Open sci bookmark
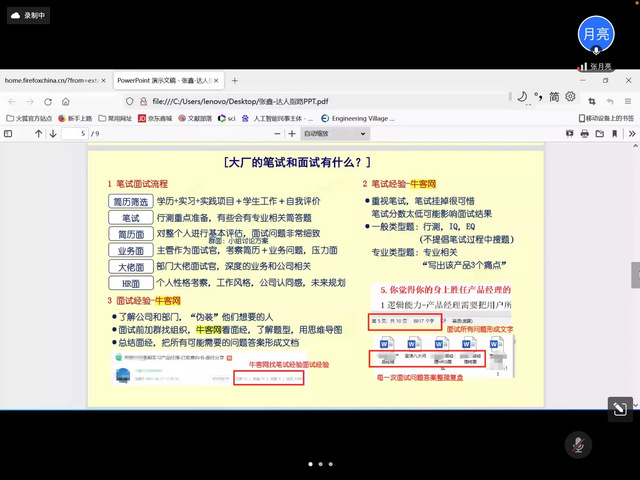Image resolution: width=640 pixels, height=480 pixels. (227, 118)
